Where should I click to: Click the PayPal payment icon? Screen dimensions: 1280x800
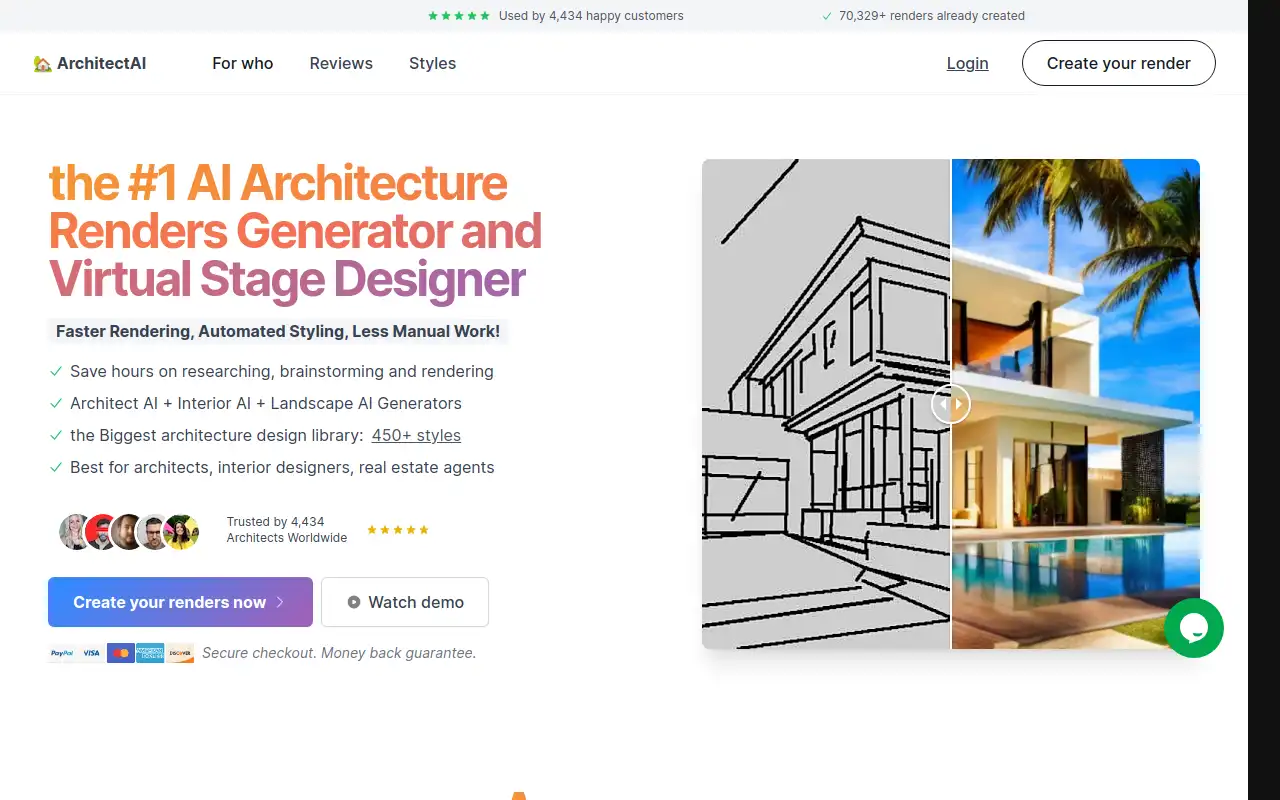(62, 653)
